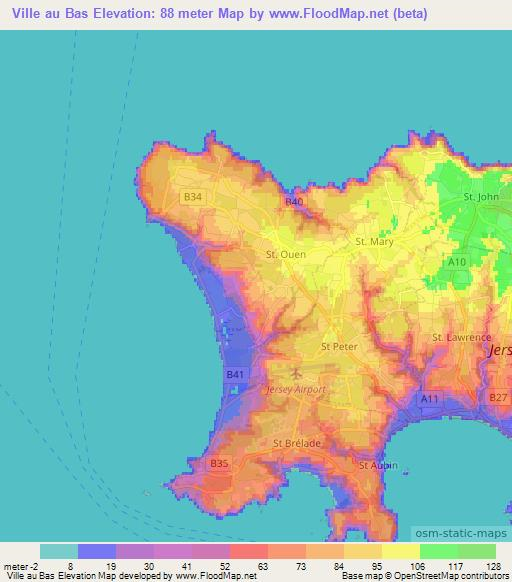Image resolution: width=512 pixels, height=582 pixels.
Task: Select the St Peter place label
Action: pyautogui.click(x=339, y=347)
